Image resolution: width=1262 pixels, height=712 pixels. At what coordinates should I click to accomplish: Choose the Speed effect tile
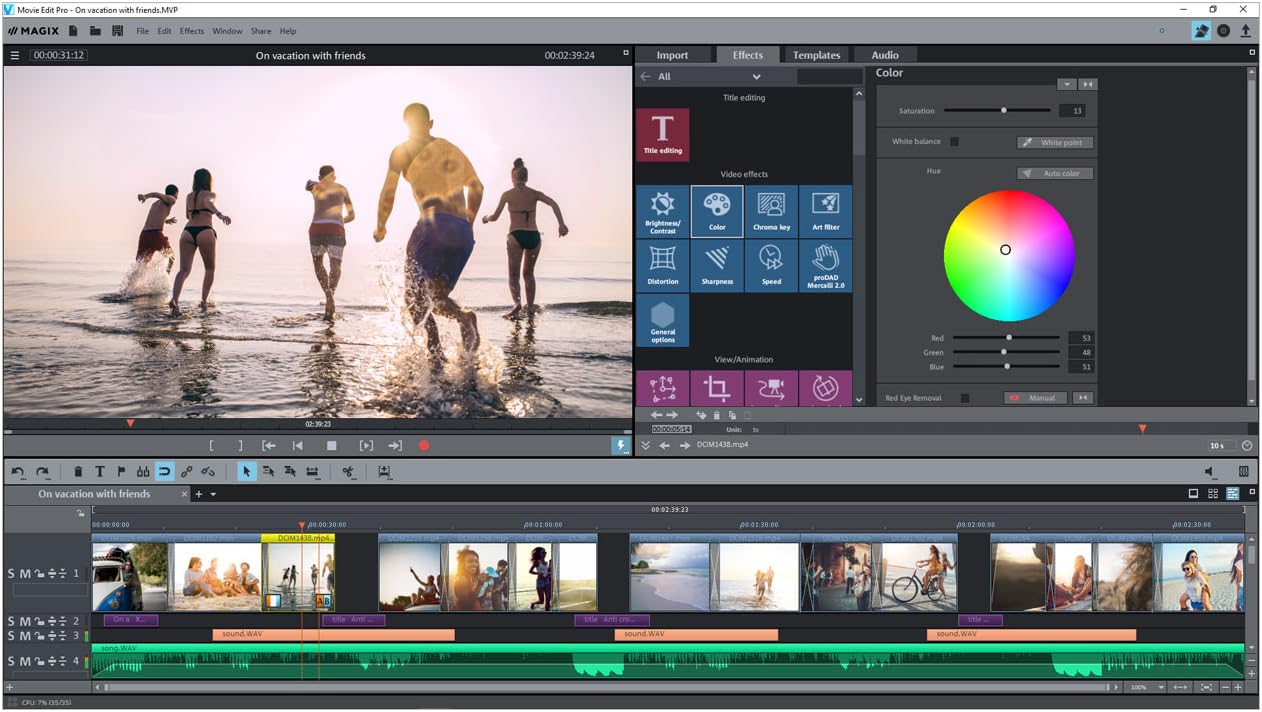(770, 265)
